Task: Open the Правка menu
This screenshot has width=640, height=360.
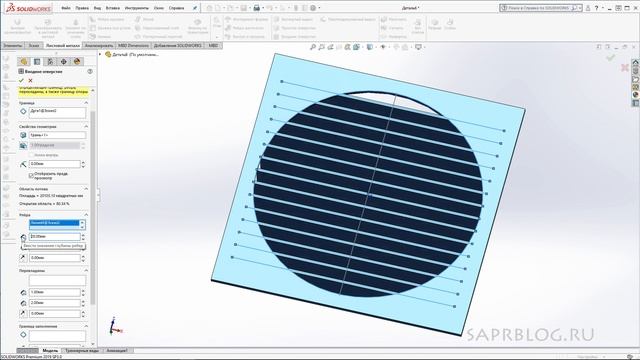Action: [82, 8]
